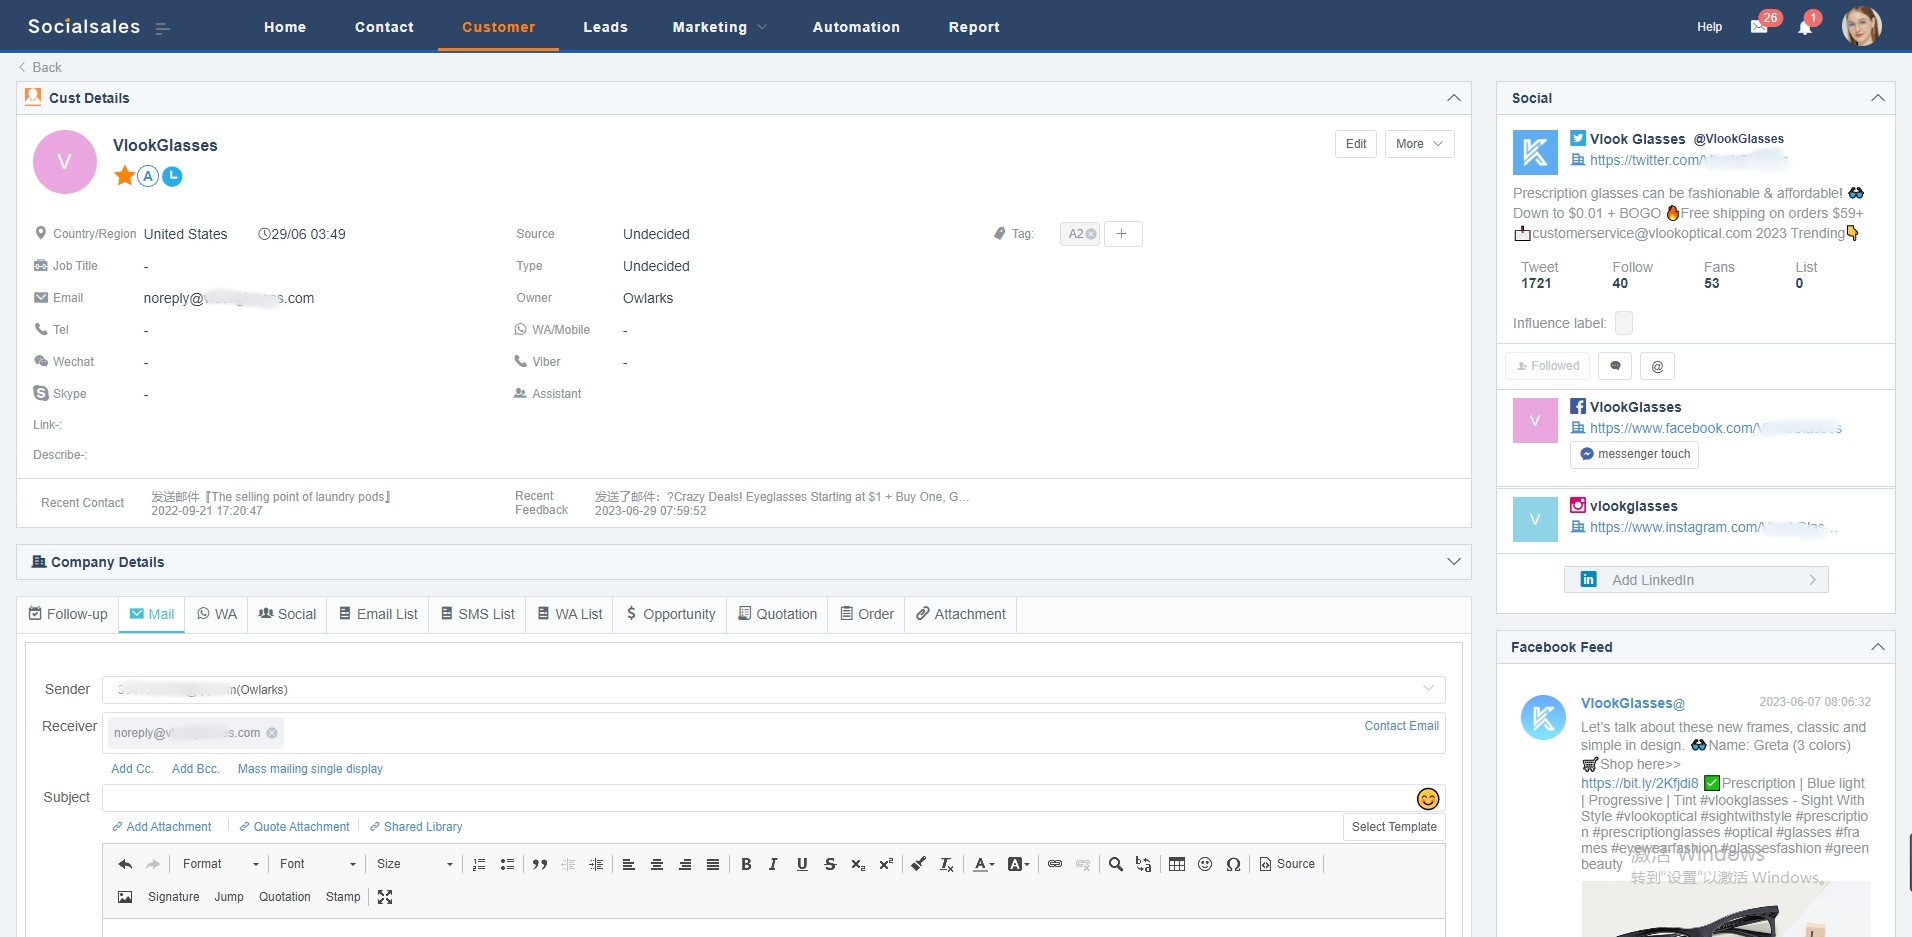Toggle the Followed button for Twitter
This screenshot has width=1912, height=937.
[1548, 366]
